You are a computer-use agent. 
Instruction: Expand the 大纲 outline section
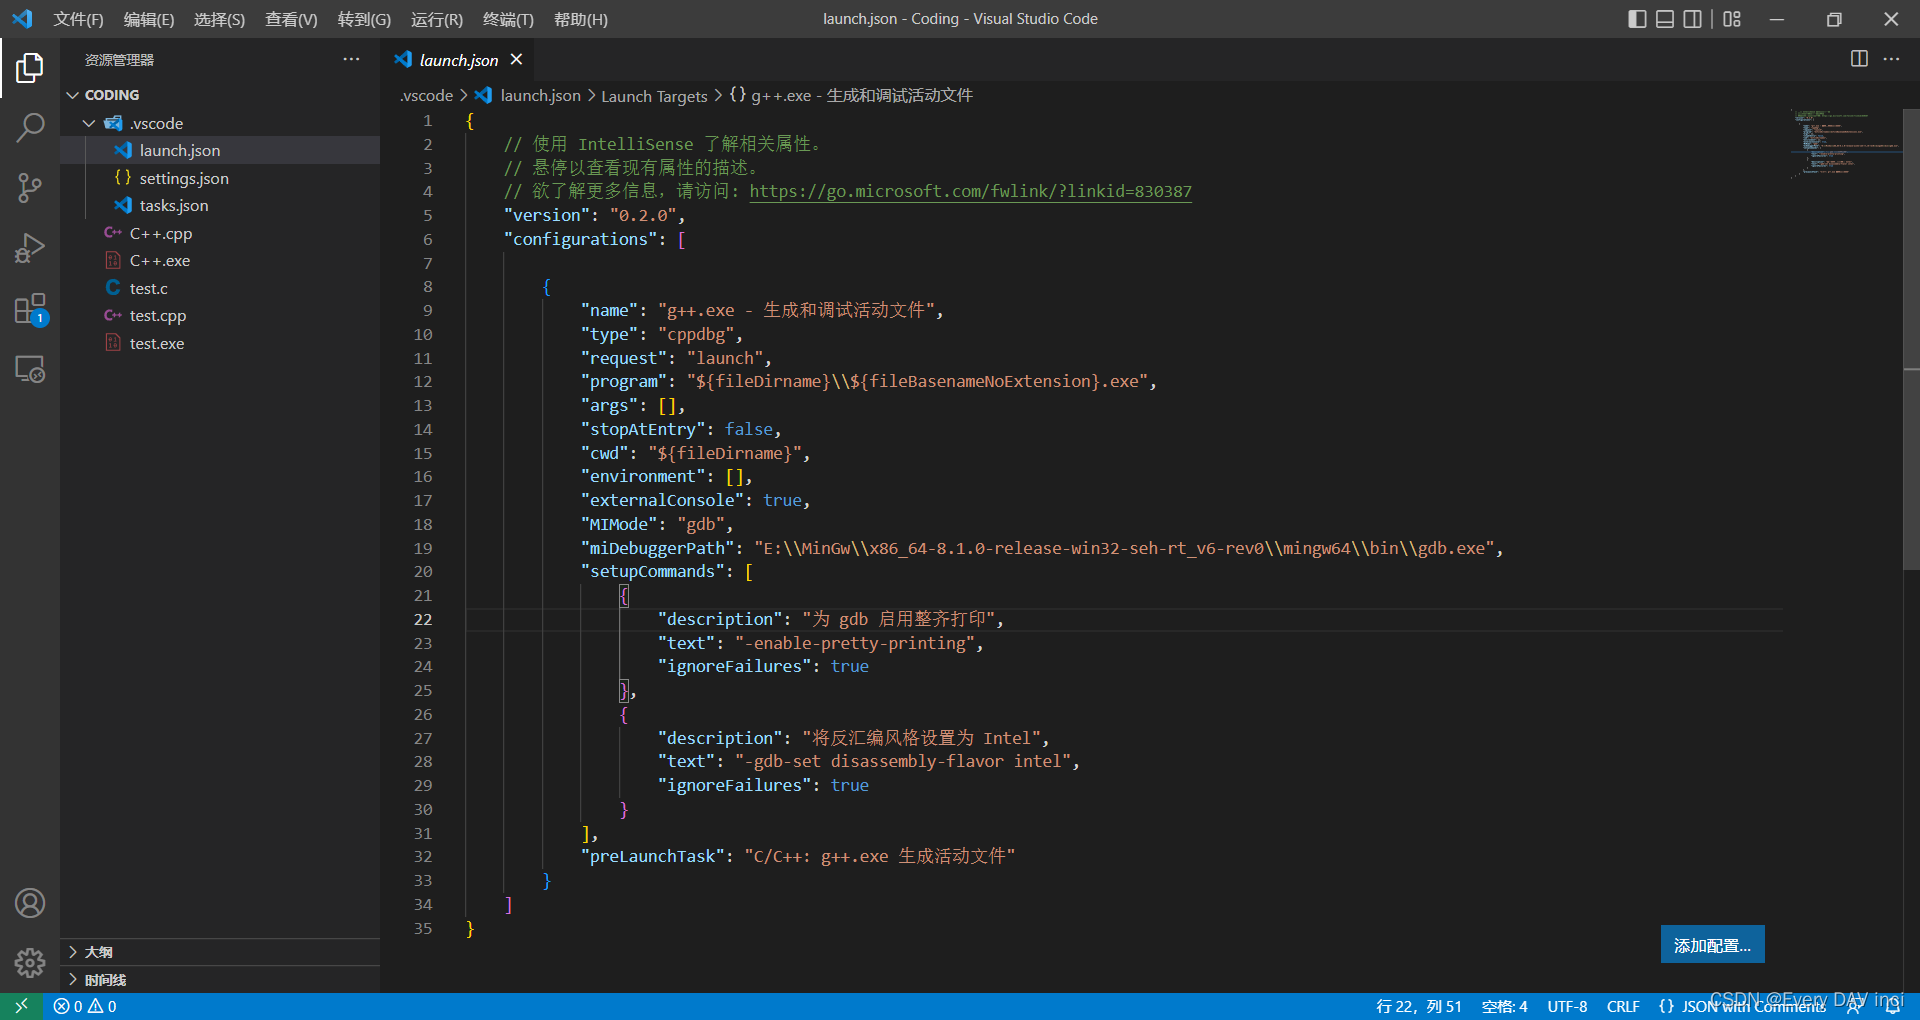(x=220, y=952)
